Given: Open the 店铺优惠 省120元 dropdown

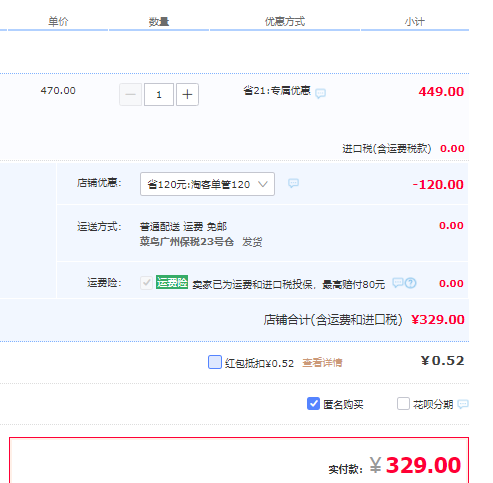Looking at the screenshot, I should (207, 184).
